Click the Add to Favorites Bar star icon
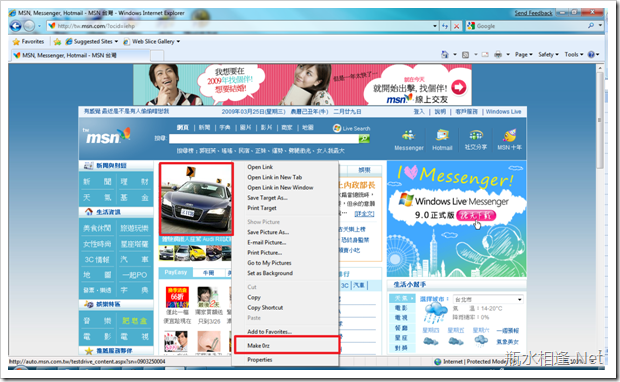 click(x=57, y=42)
